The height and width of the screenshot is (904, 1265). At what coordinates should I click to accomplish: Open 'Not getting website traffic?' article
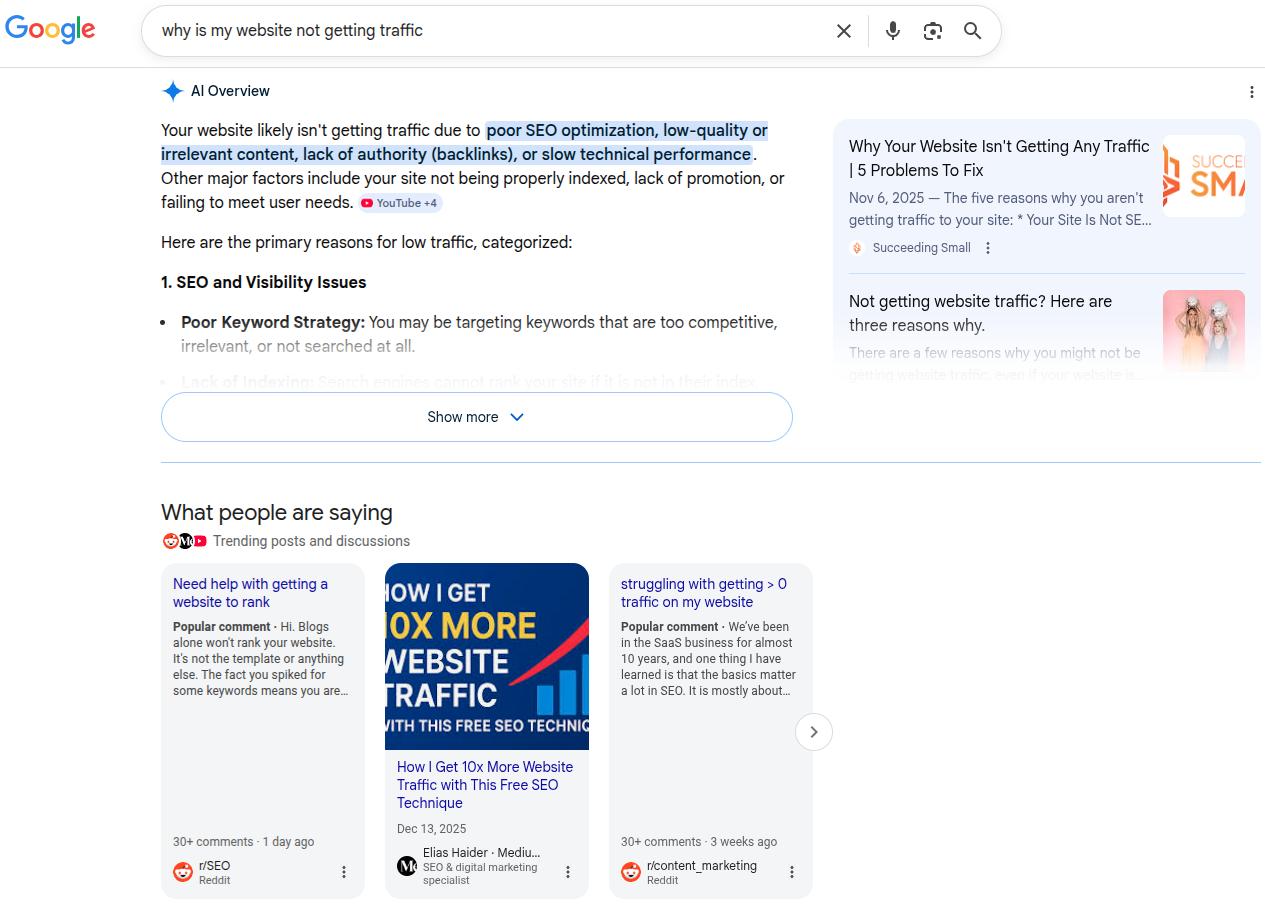tap(979, 313)
